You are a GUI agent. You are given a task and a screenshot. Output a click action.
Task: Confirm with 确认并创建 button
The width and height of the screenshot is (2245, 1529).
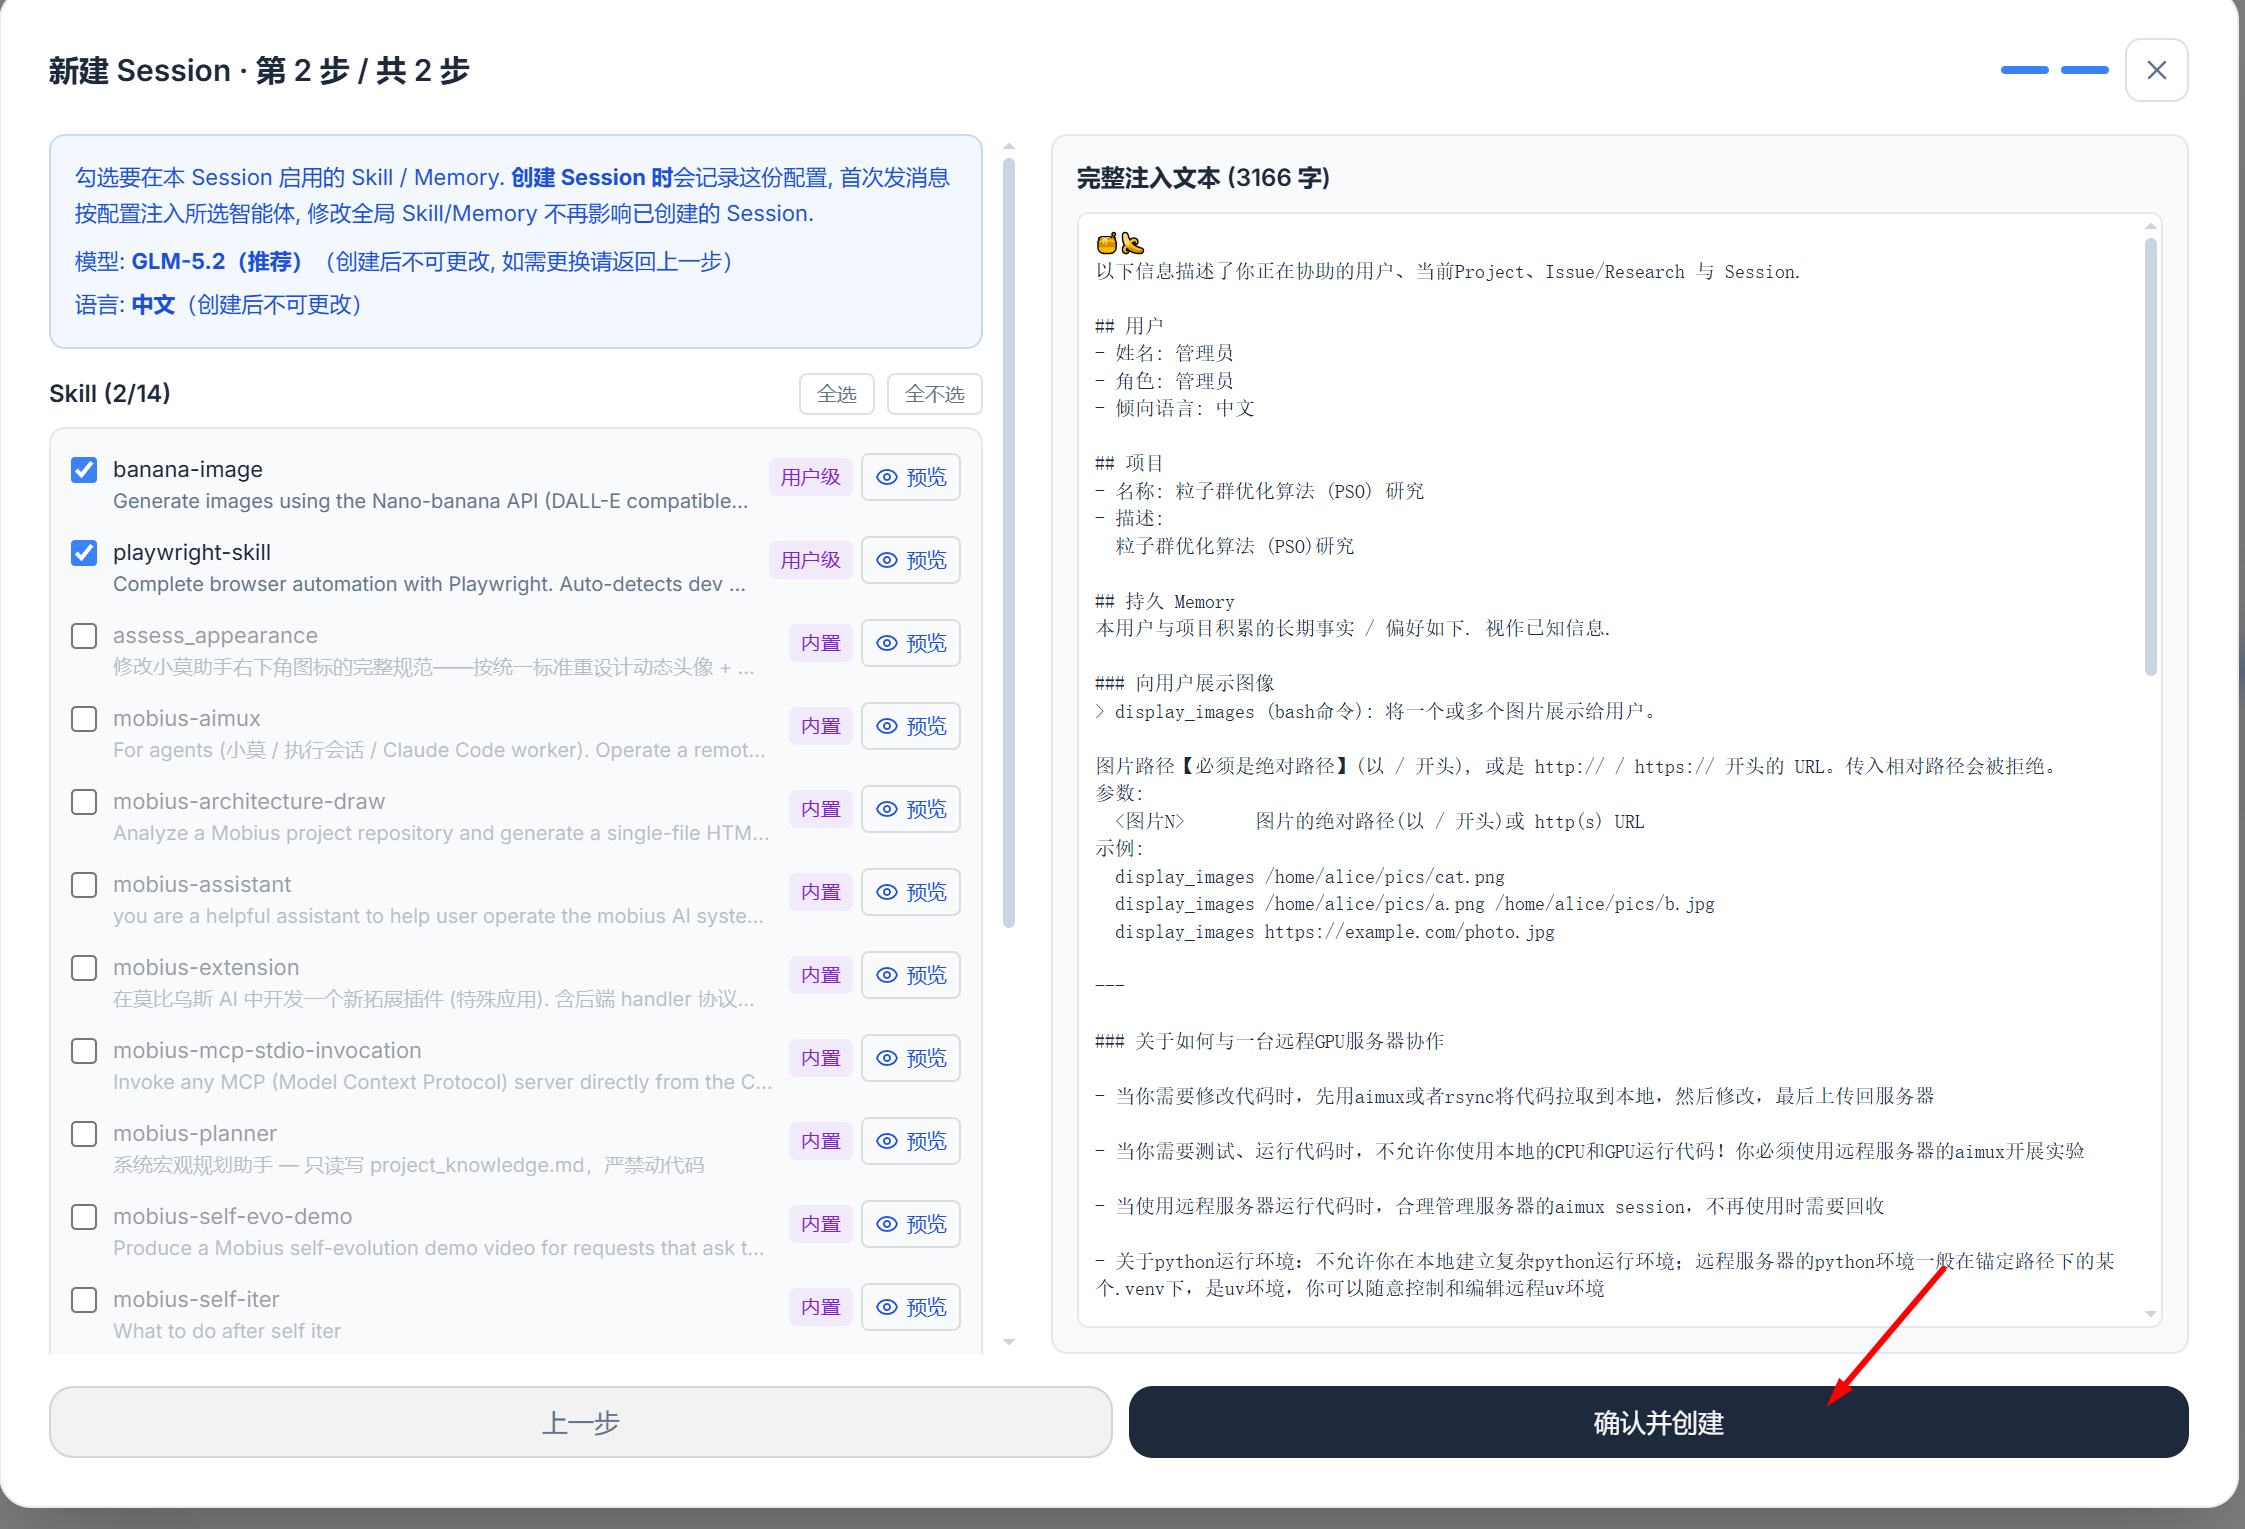click(1658, 1422)
